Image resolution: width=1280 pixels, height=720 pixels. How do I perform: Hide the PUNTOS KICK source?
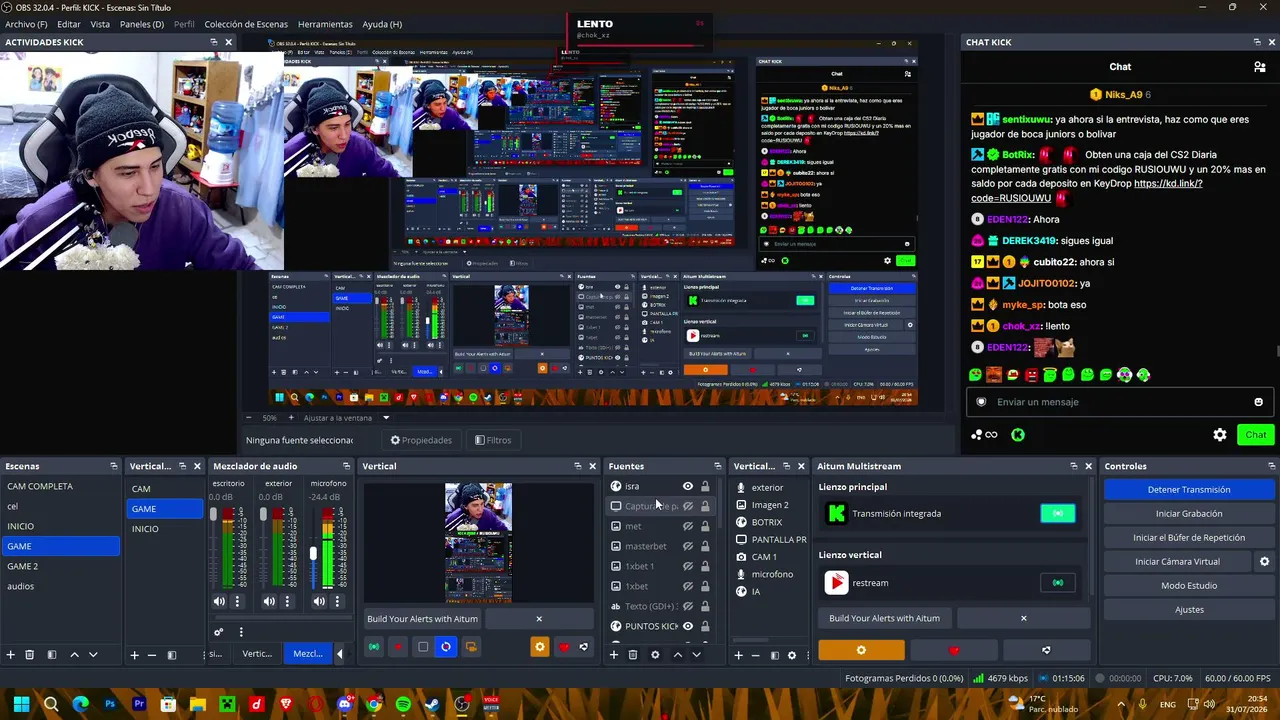pyautogui.click(x=688, y=626)
